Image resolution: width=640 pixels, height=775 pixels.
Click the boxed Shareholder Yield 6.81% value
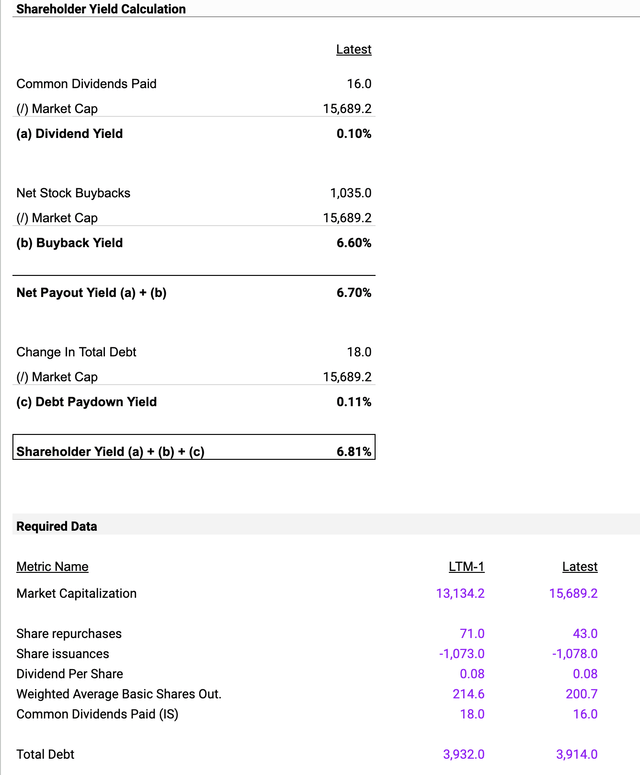point(354,452)
